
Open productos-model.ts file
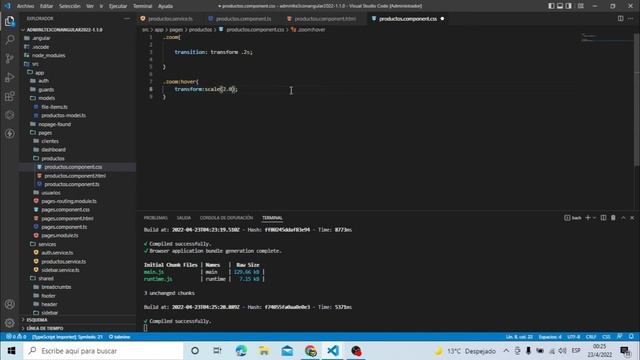(x=64, y=116)
